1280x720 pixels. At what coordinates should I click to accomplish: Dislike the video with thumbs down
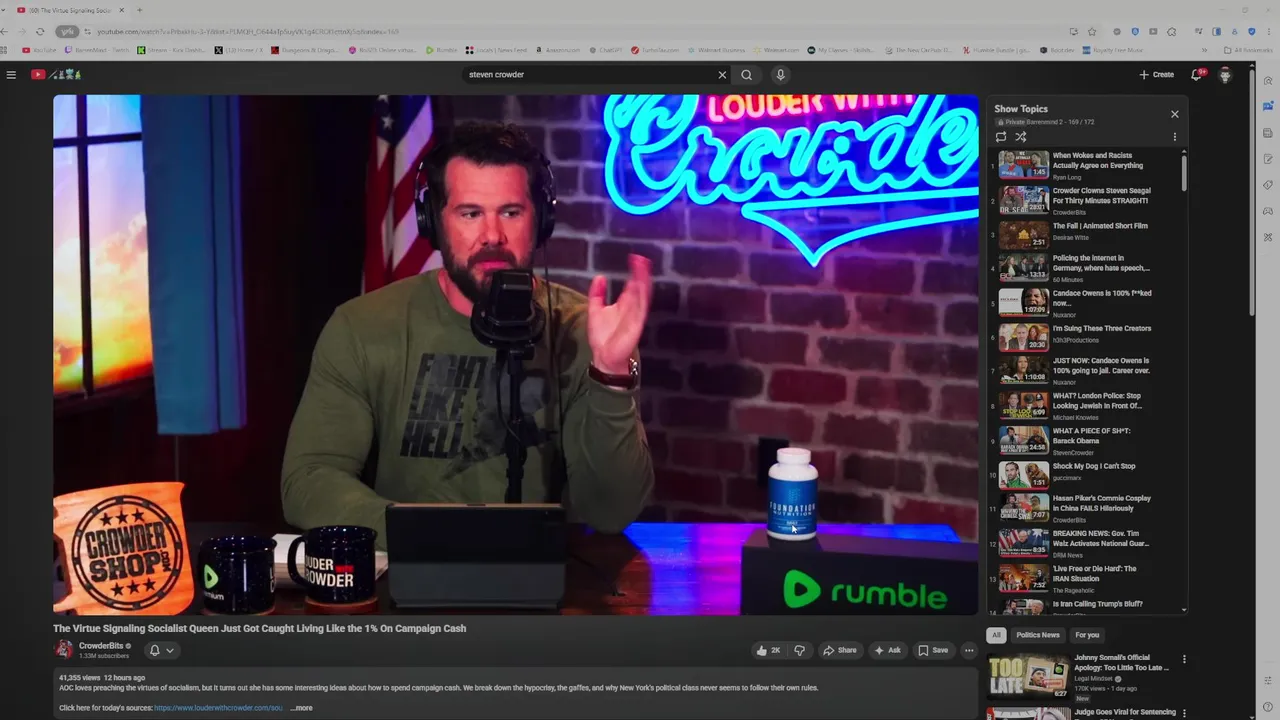[x=799, y=650]
